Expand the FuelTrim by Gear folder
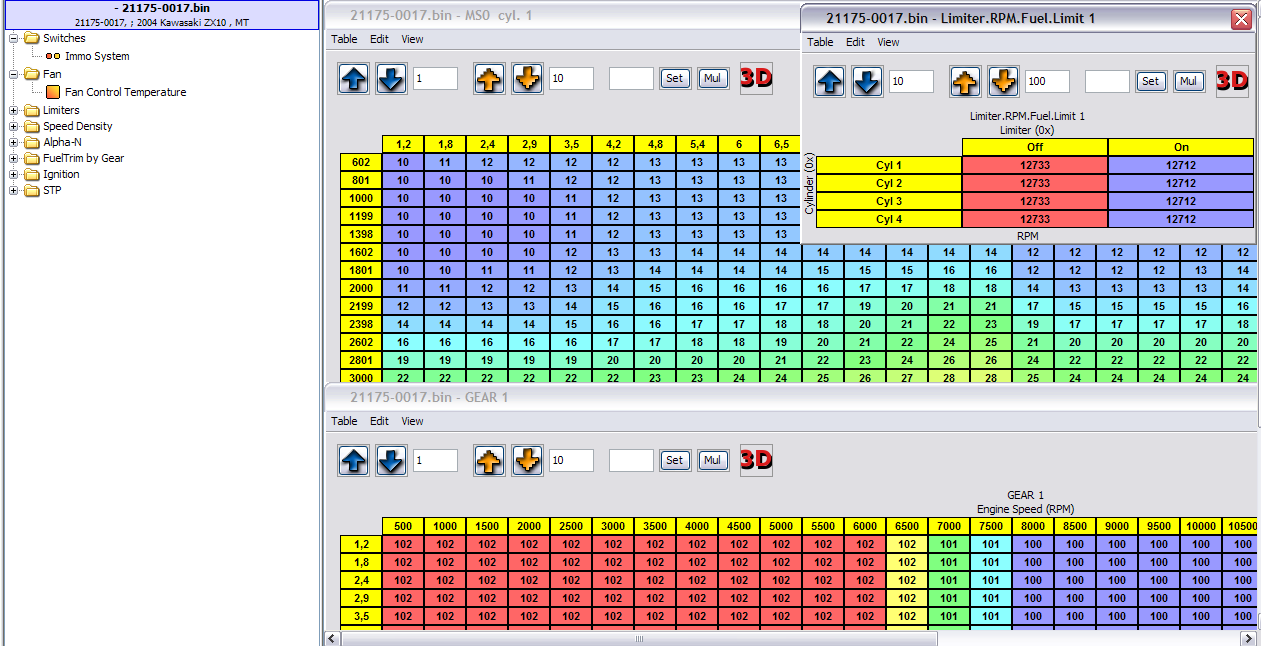 (x=14, y=159)
